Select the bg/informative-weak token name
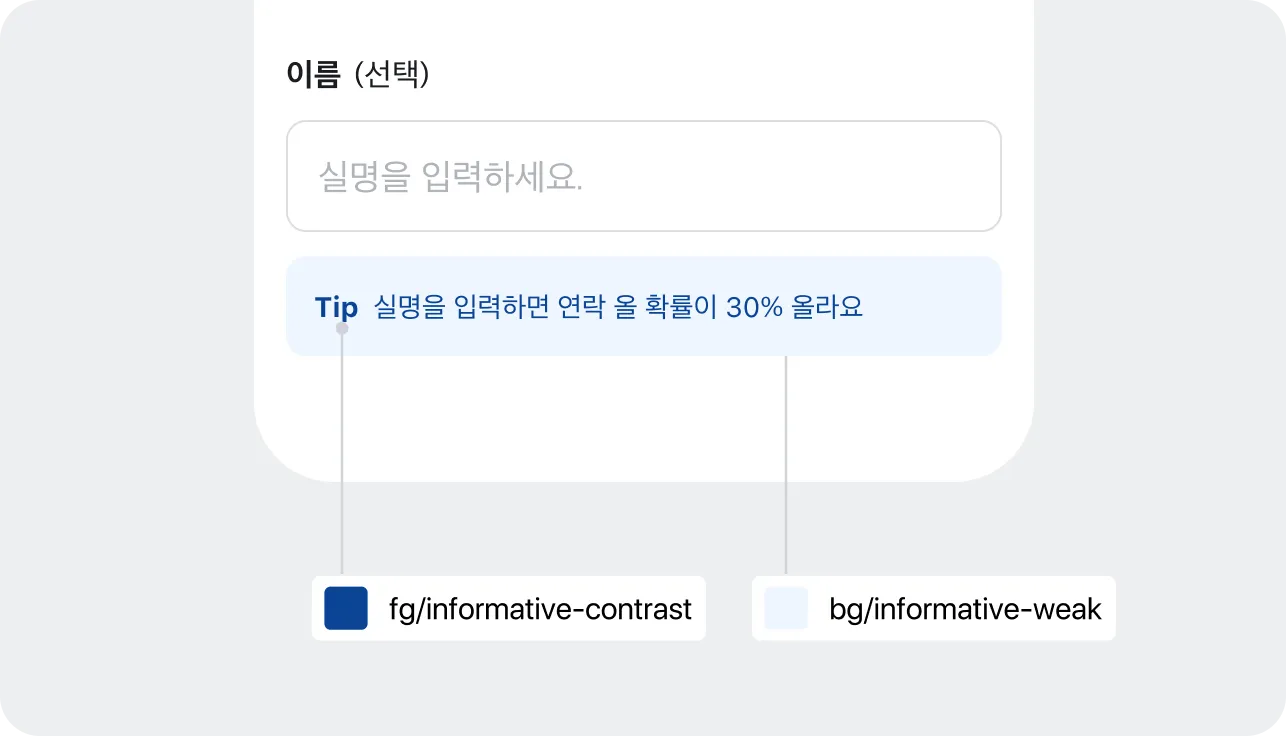1286x736 pixels. click(x=963, y=608)
